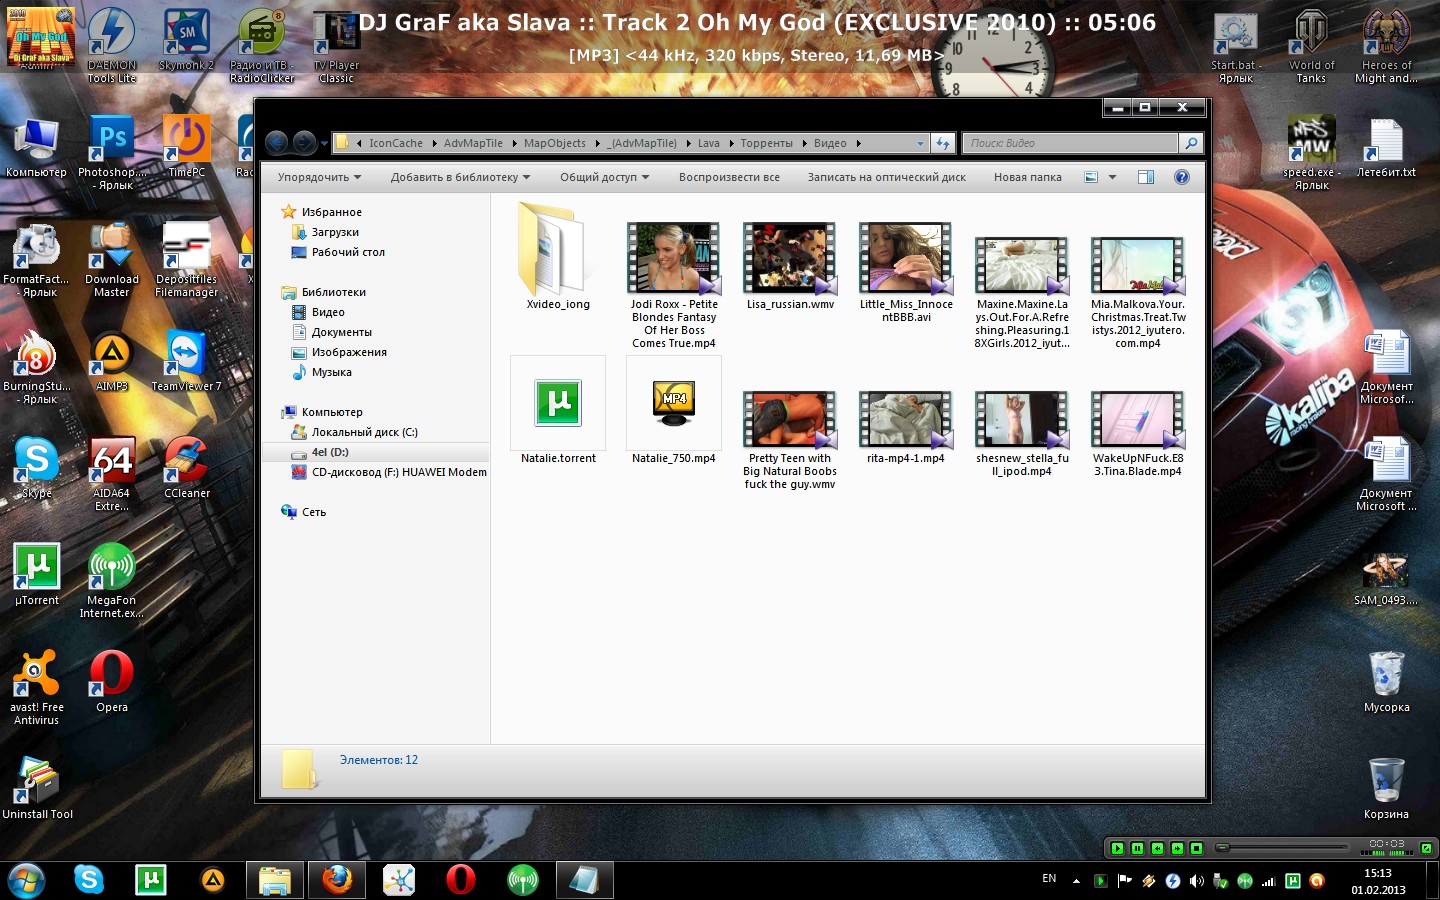1440x900 pixels.
Task: Select the AIDA64 Extreme desktop icon
Action: 112,474
